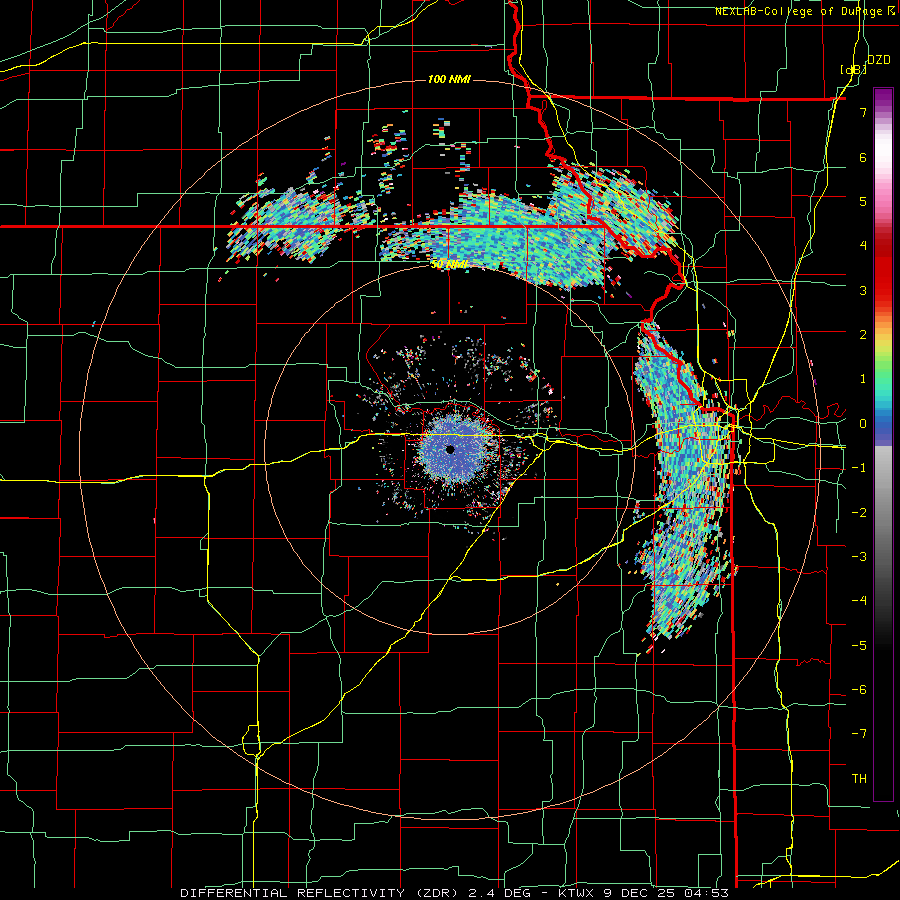Click the DZD legend title
The image size is (900, 900).
coord(878,60)
